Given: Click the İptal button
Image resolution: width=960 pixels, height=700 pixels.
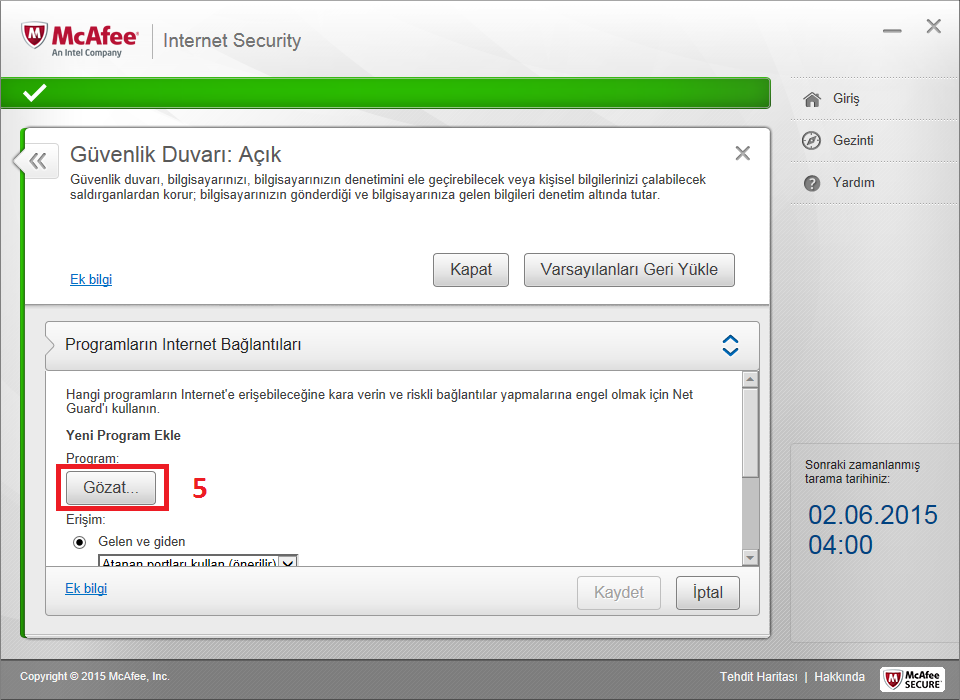Looking at the screenshot, I should click(708, 593).
